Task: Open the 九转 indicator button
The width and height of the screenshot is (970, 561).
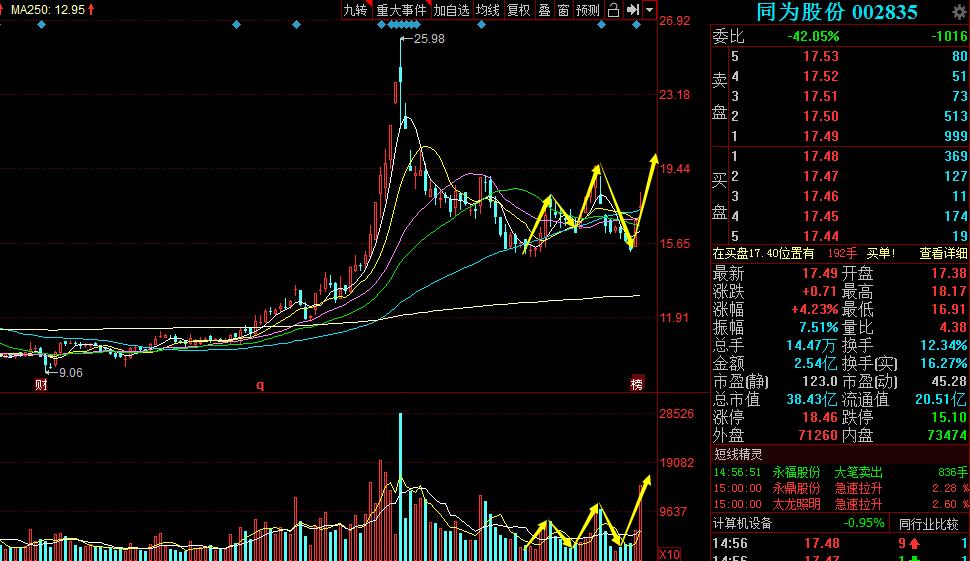Action: pyautogui.click(x=356, y=10)
